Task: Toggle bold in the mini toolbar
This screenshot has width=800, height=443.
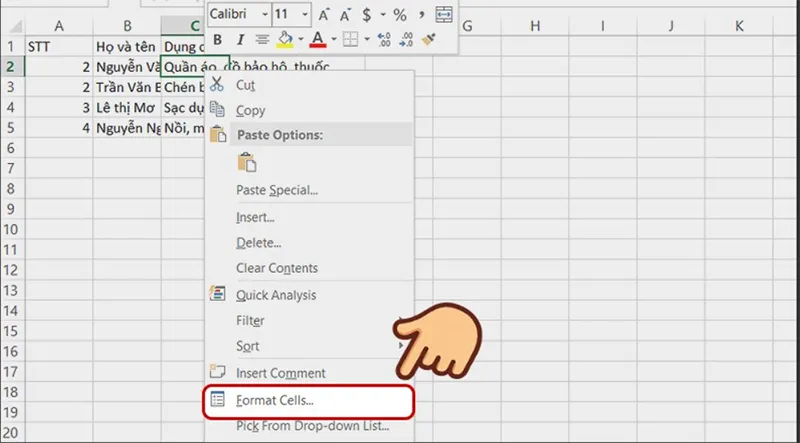Action: tap(216, 40)
